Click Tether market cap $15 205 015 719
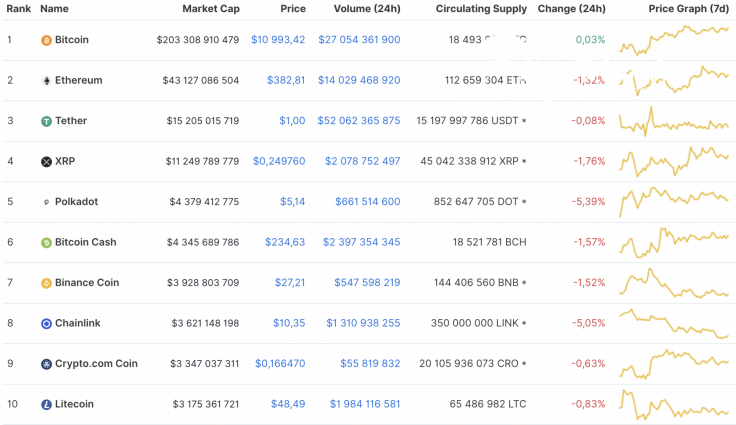 point(203,121)
